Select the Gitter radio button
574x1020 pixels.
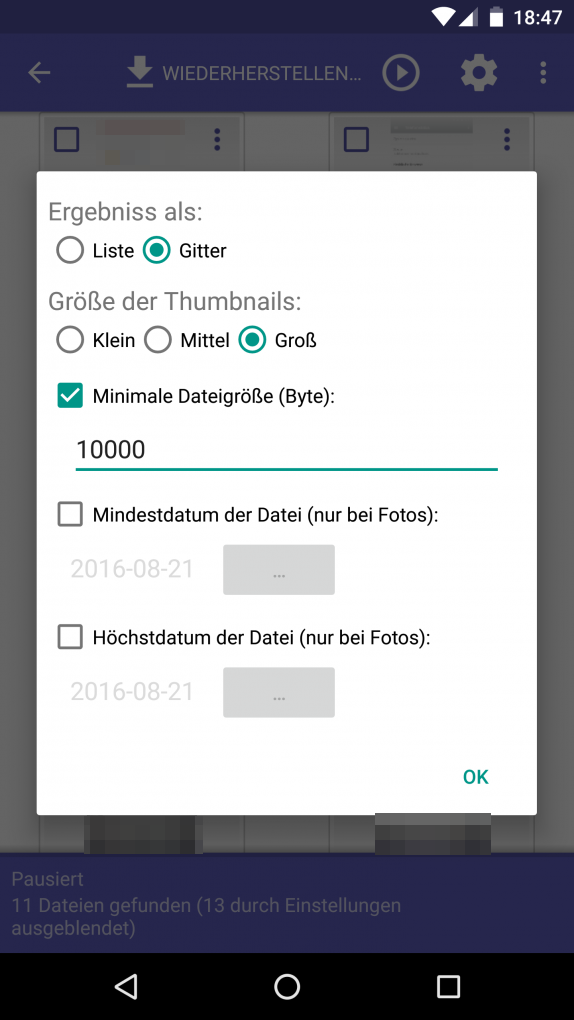(x=157, y=250)
